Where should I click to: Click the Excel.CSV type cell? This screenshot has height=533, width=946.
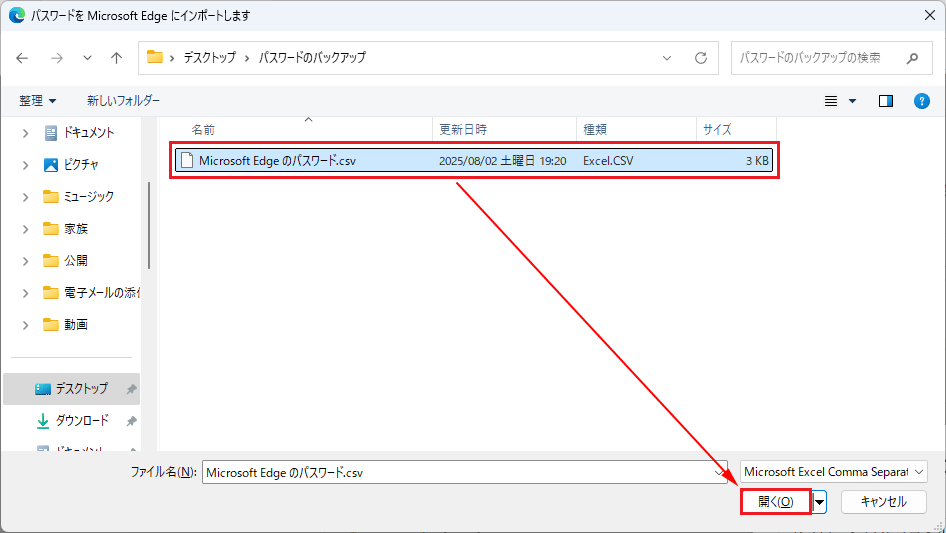608,161
